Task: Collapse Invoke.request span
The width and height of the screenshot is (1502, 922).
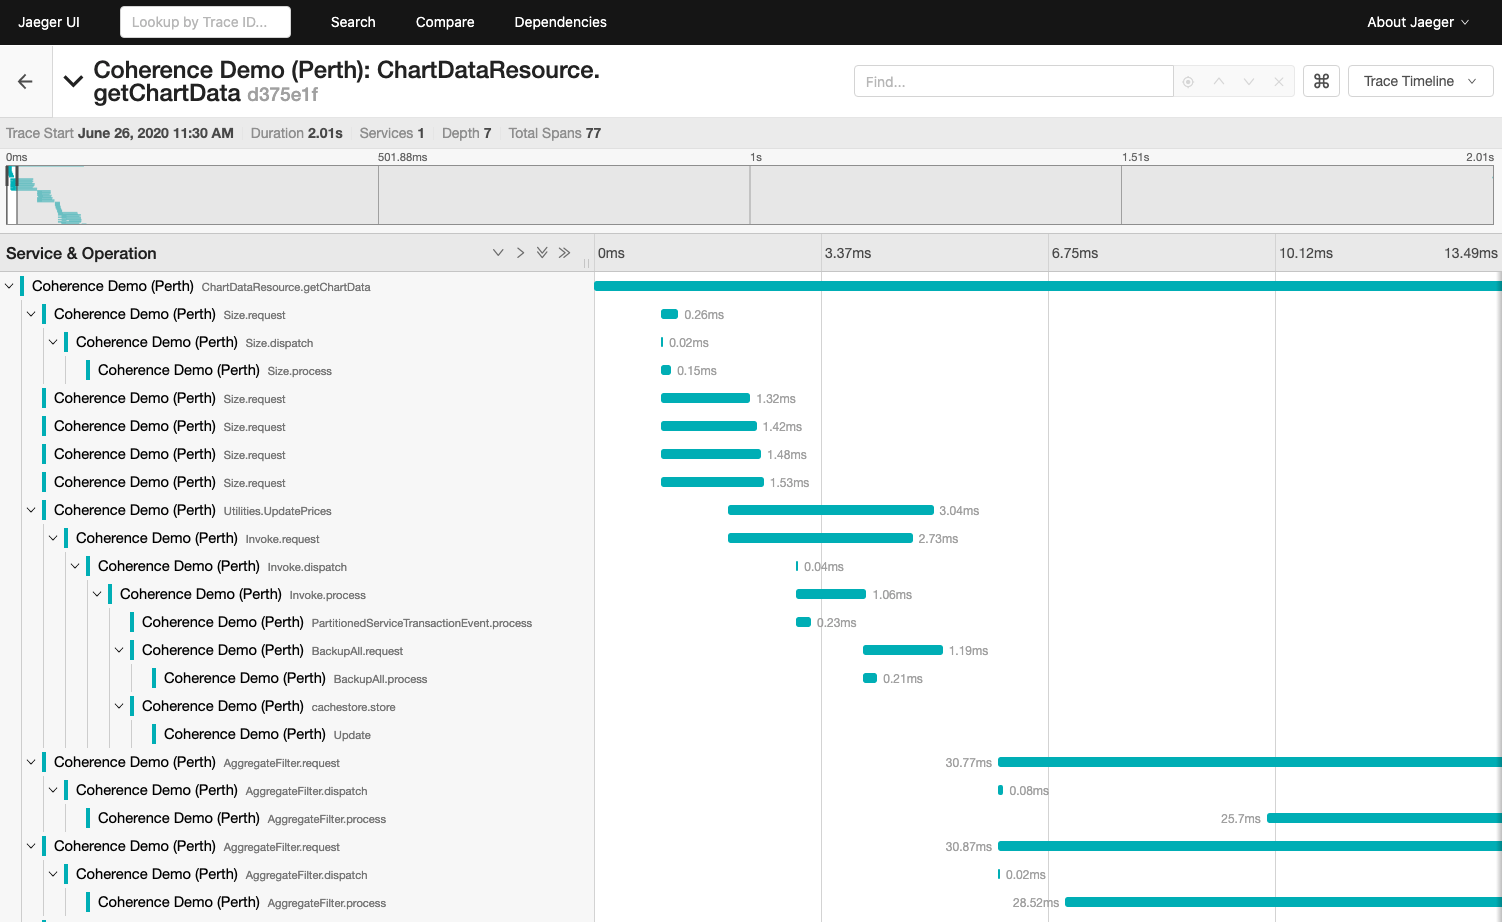Action: click(53, 538)
